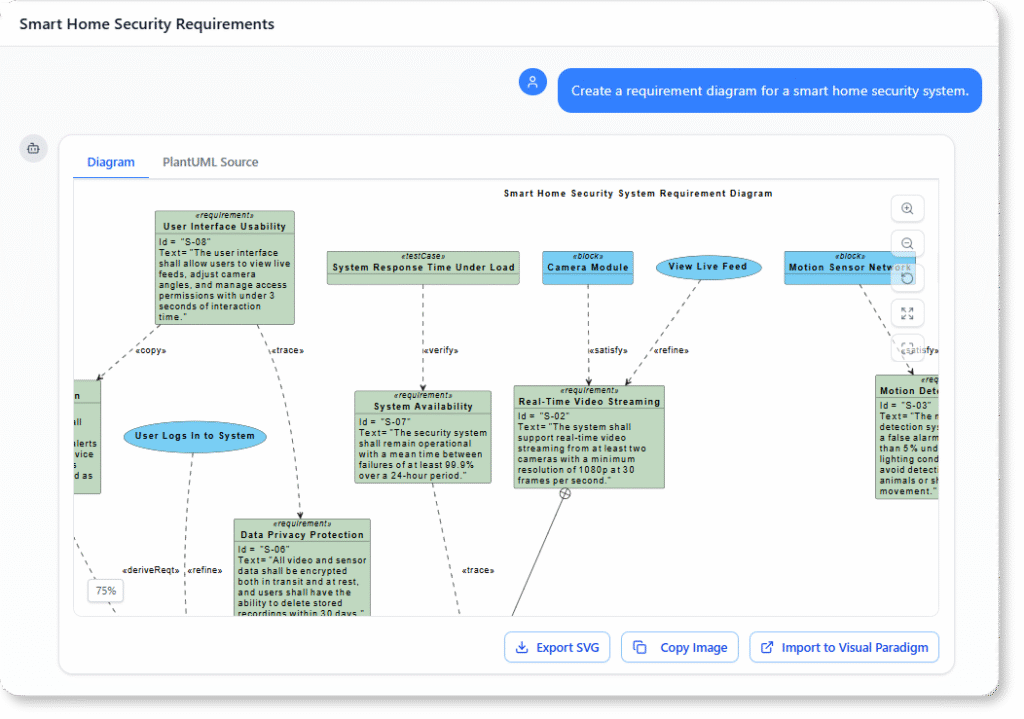The height and width of the screenshot is (719, 1024).
Task: Zoom out of the diagram
Action: pos(907,243)
